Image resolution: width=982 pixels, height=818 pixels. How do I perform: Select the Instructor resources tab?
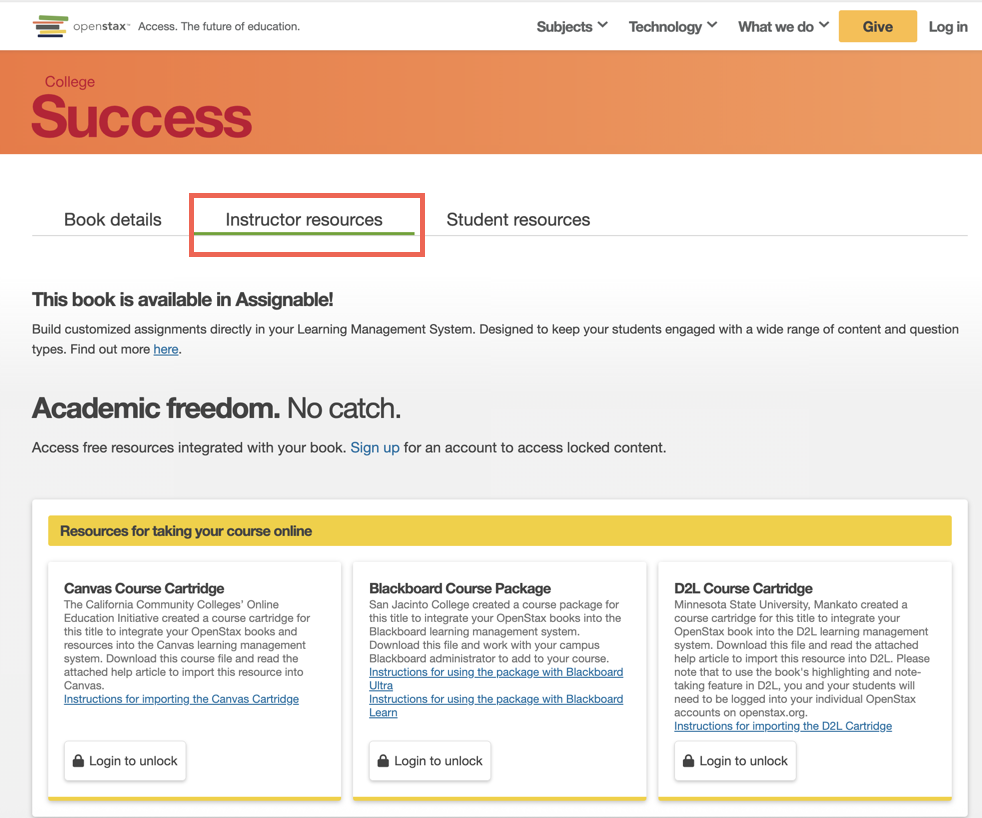click(x=305, y=219)
